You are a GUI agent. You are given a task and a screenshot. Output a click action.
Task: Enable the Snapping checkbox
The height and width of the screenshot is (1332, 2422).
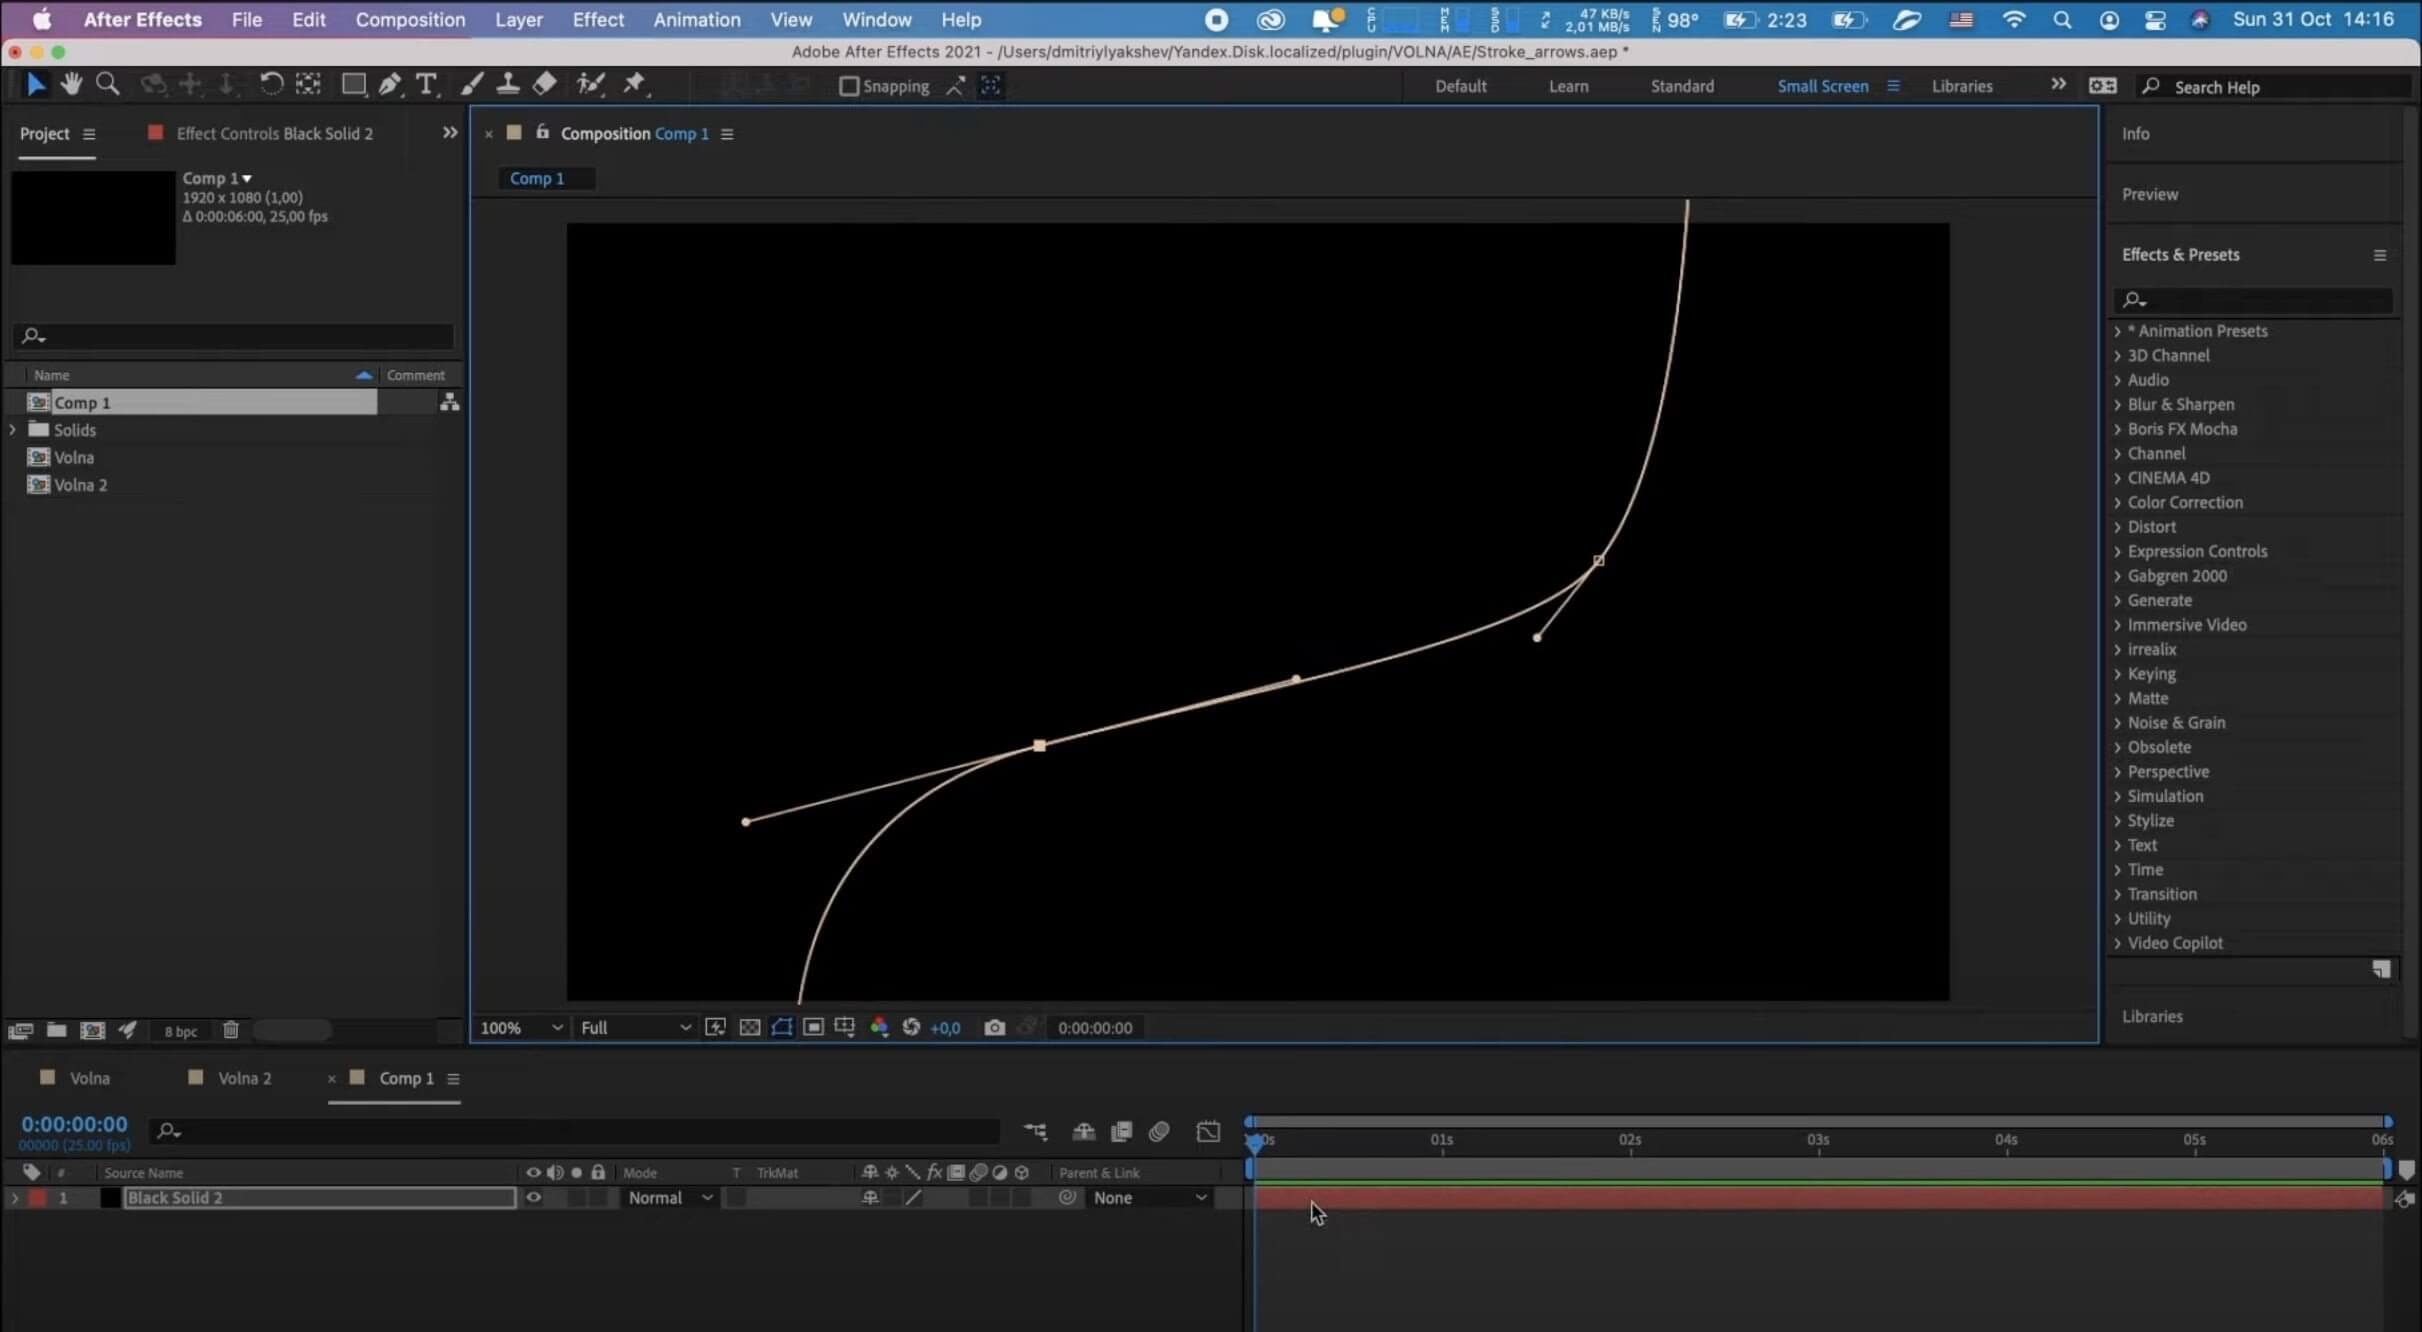[849, 87]
